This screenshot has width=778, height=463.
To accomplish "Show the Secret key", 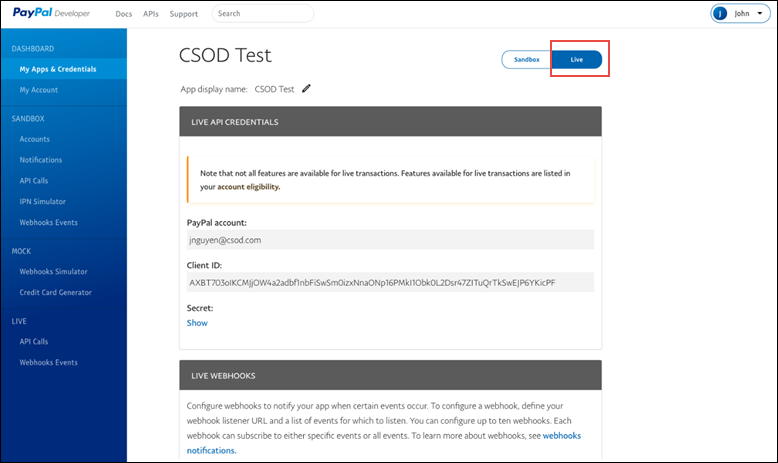I will click(197, 323).
